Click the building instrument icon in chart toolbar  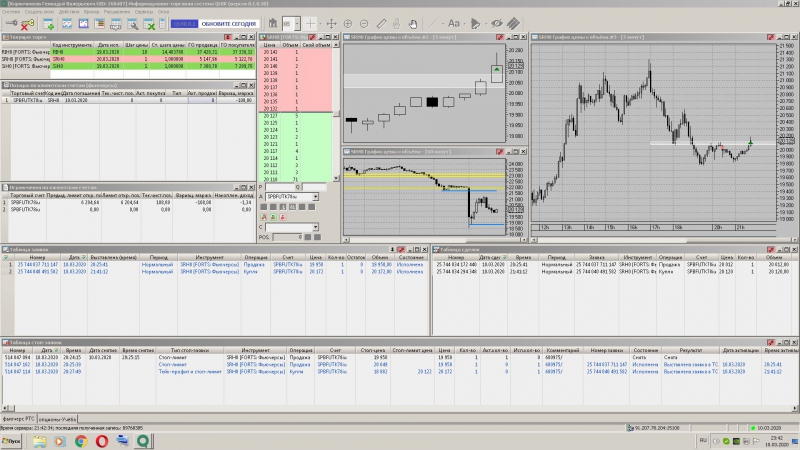point(273,23)
